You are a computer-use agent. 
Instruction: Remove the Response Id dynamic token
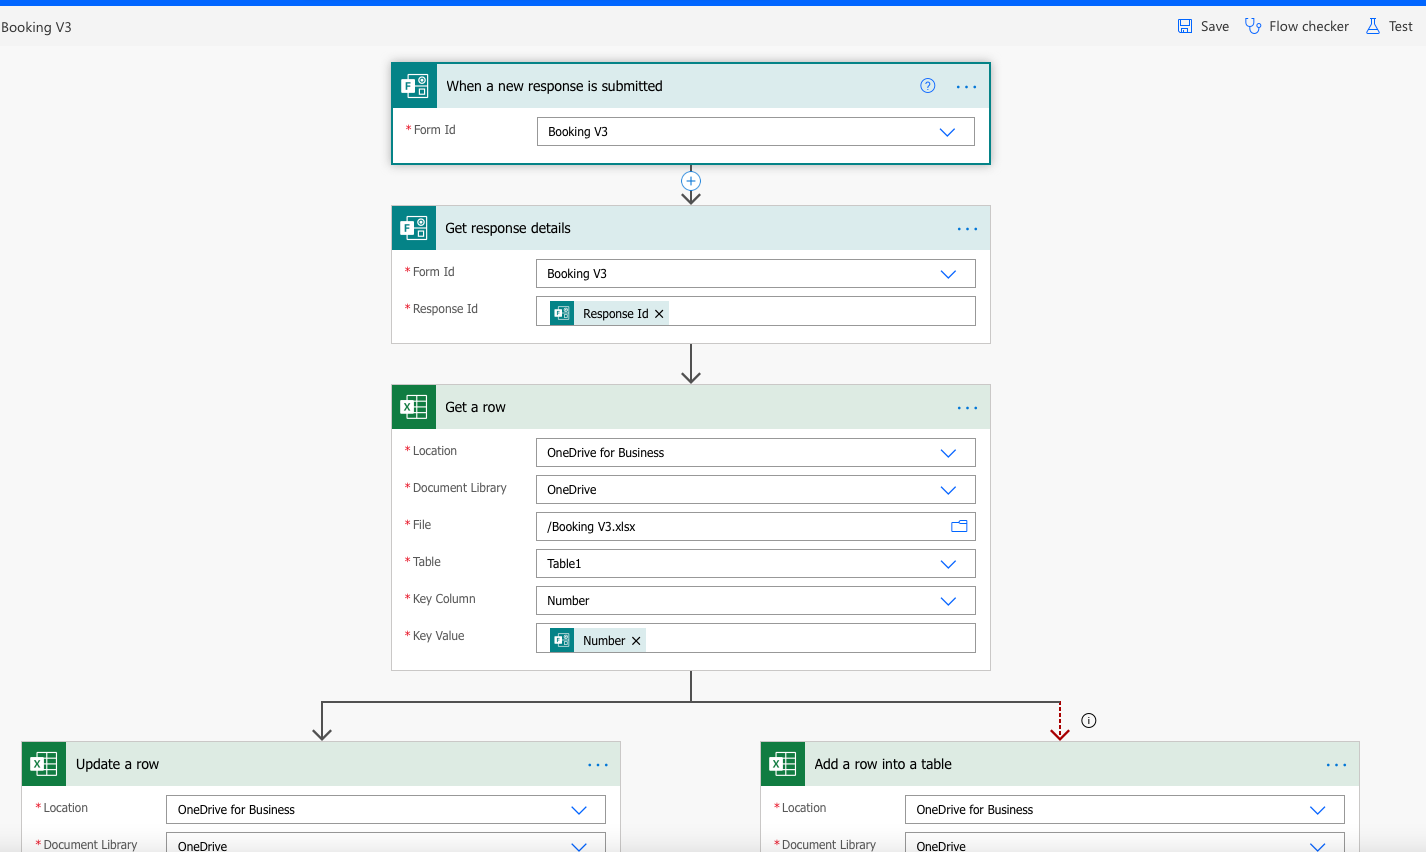click(659, 314)
